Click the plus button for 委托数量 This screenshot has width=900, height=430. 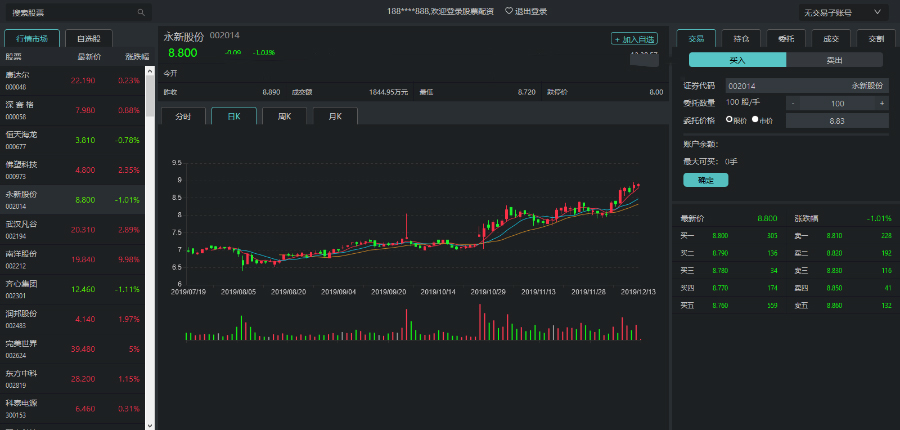coord(881,103)
